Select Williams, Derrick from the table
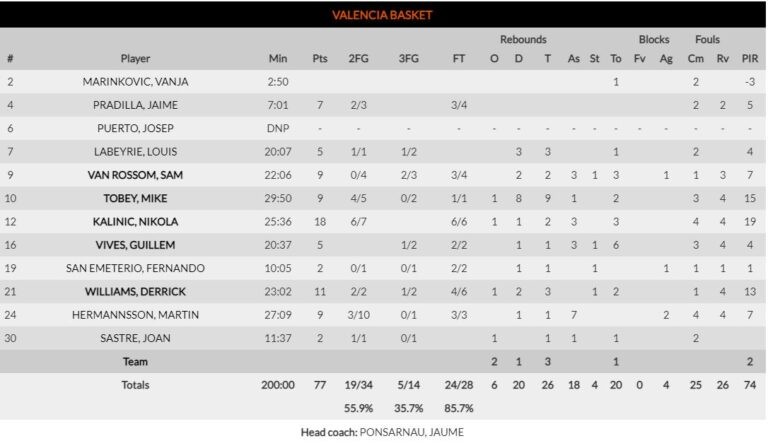Viewport: 768px width, 448px height. [135, 291]
